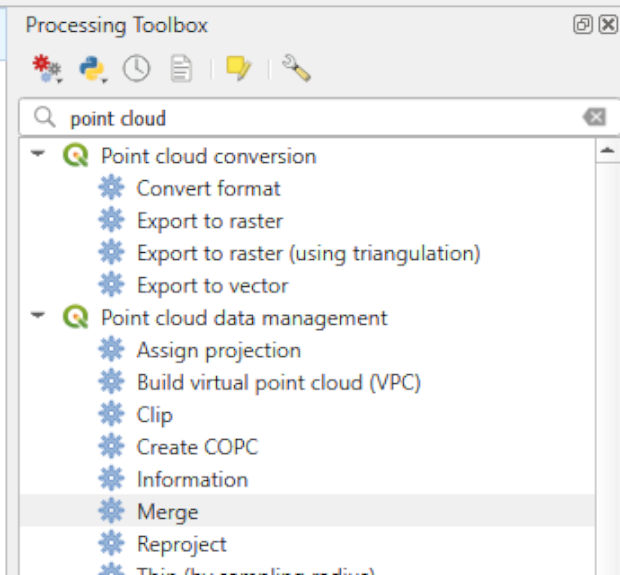Viewport: 620px width, 575px height.
Task: Float the Processing Toolbox panel
Action: point(583,25)
